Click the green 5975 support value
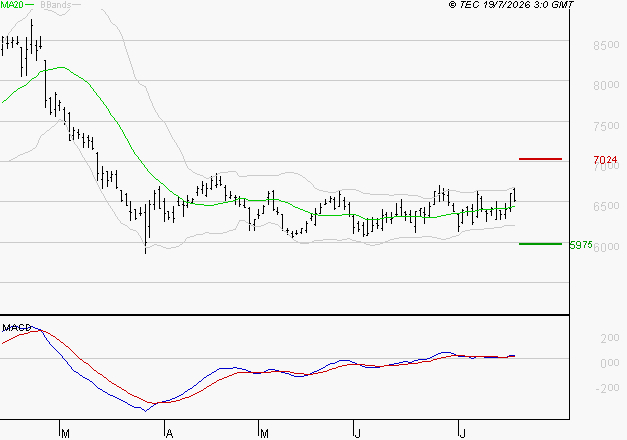This screenshot has width=627, height=440. 581,245
